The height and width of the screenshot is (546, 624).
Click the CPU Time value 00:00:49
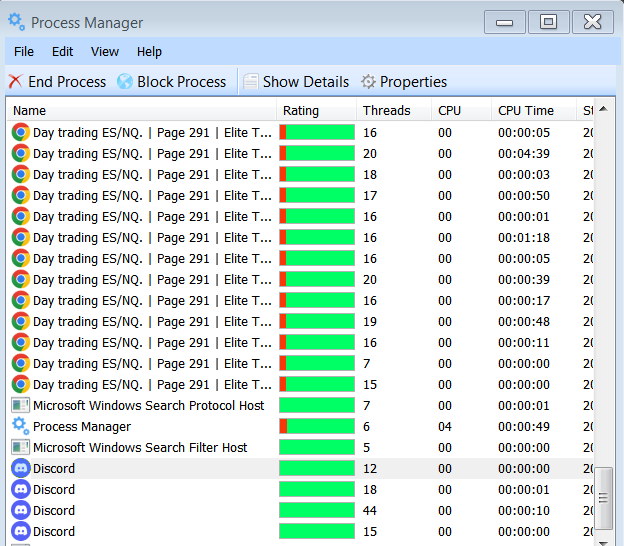click(x=524, y=427)
